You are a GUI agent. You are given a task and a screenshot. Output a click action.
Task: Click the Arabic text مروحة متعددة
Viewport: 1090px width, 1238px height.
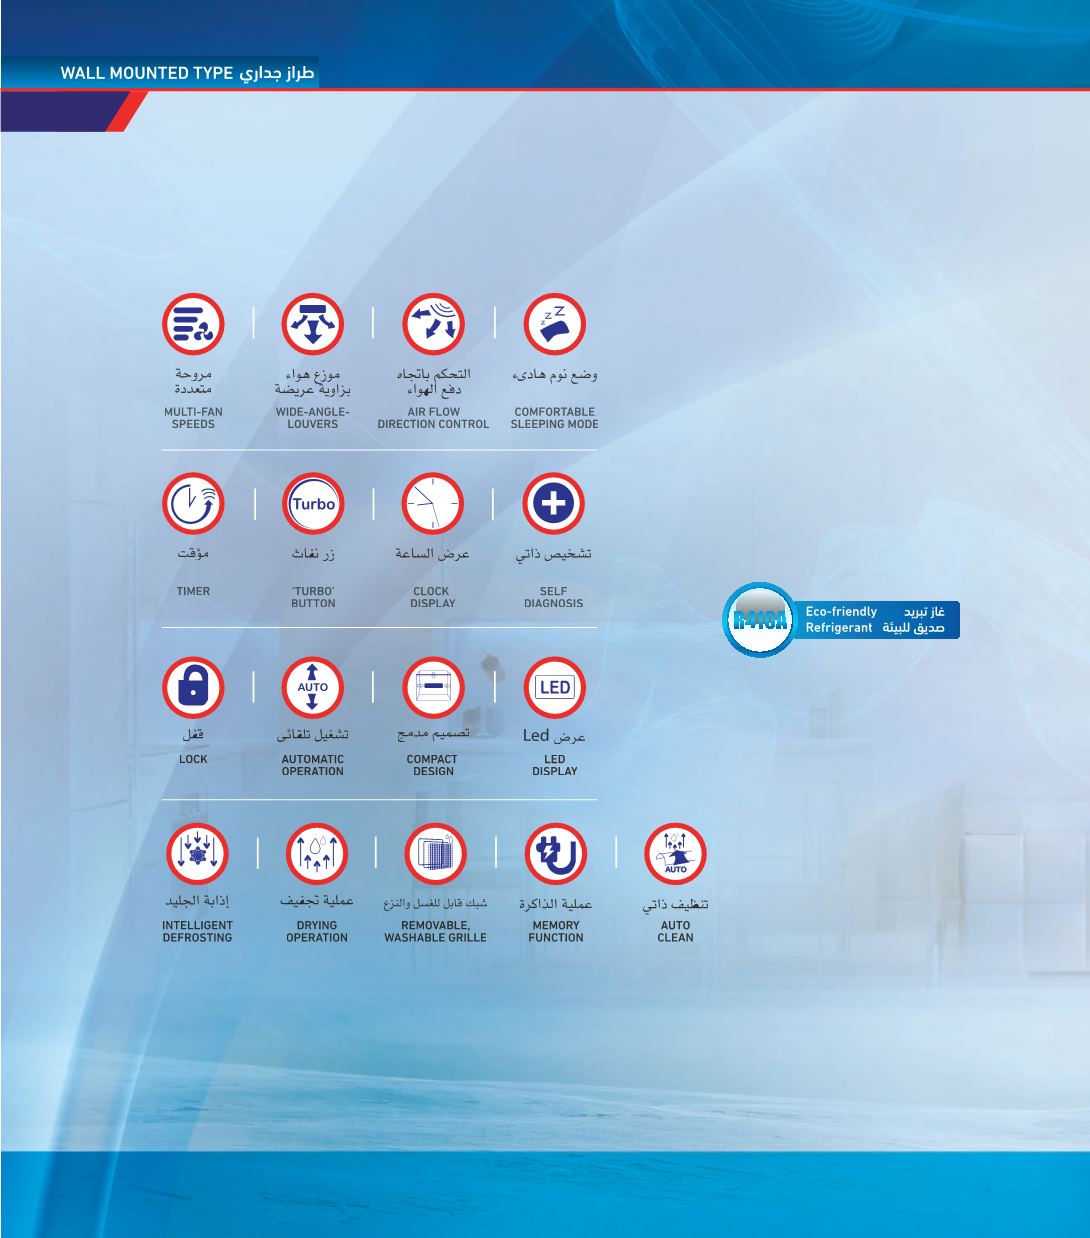(x=193, y=381)
